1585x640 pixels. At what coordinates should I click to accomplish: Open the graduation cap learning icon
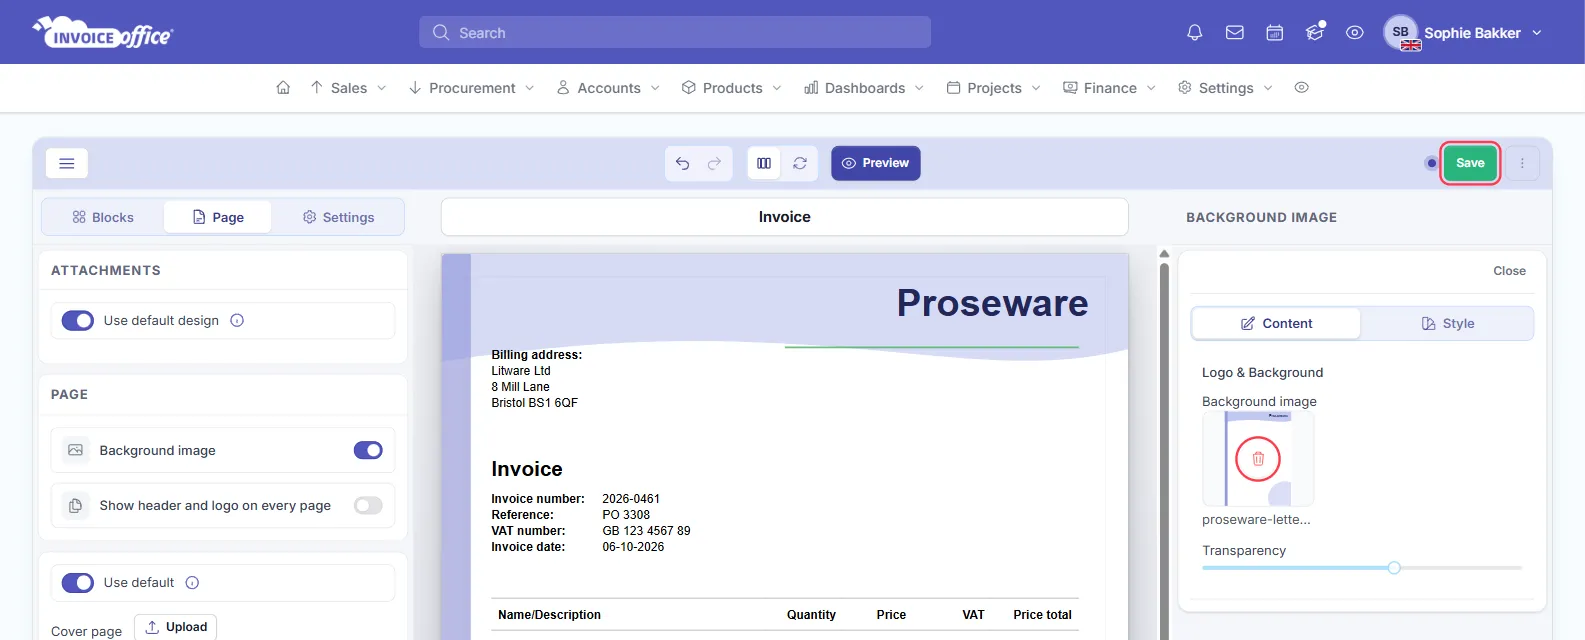tap(1315, 33)
